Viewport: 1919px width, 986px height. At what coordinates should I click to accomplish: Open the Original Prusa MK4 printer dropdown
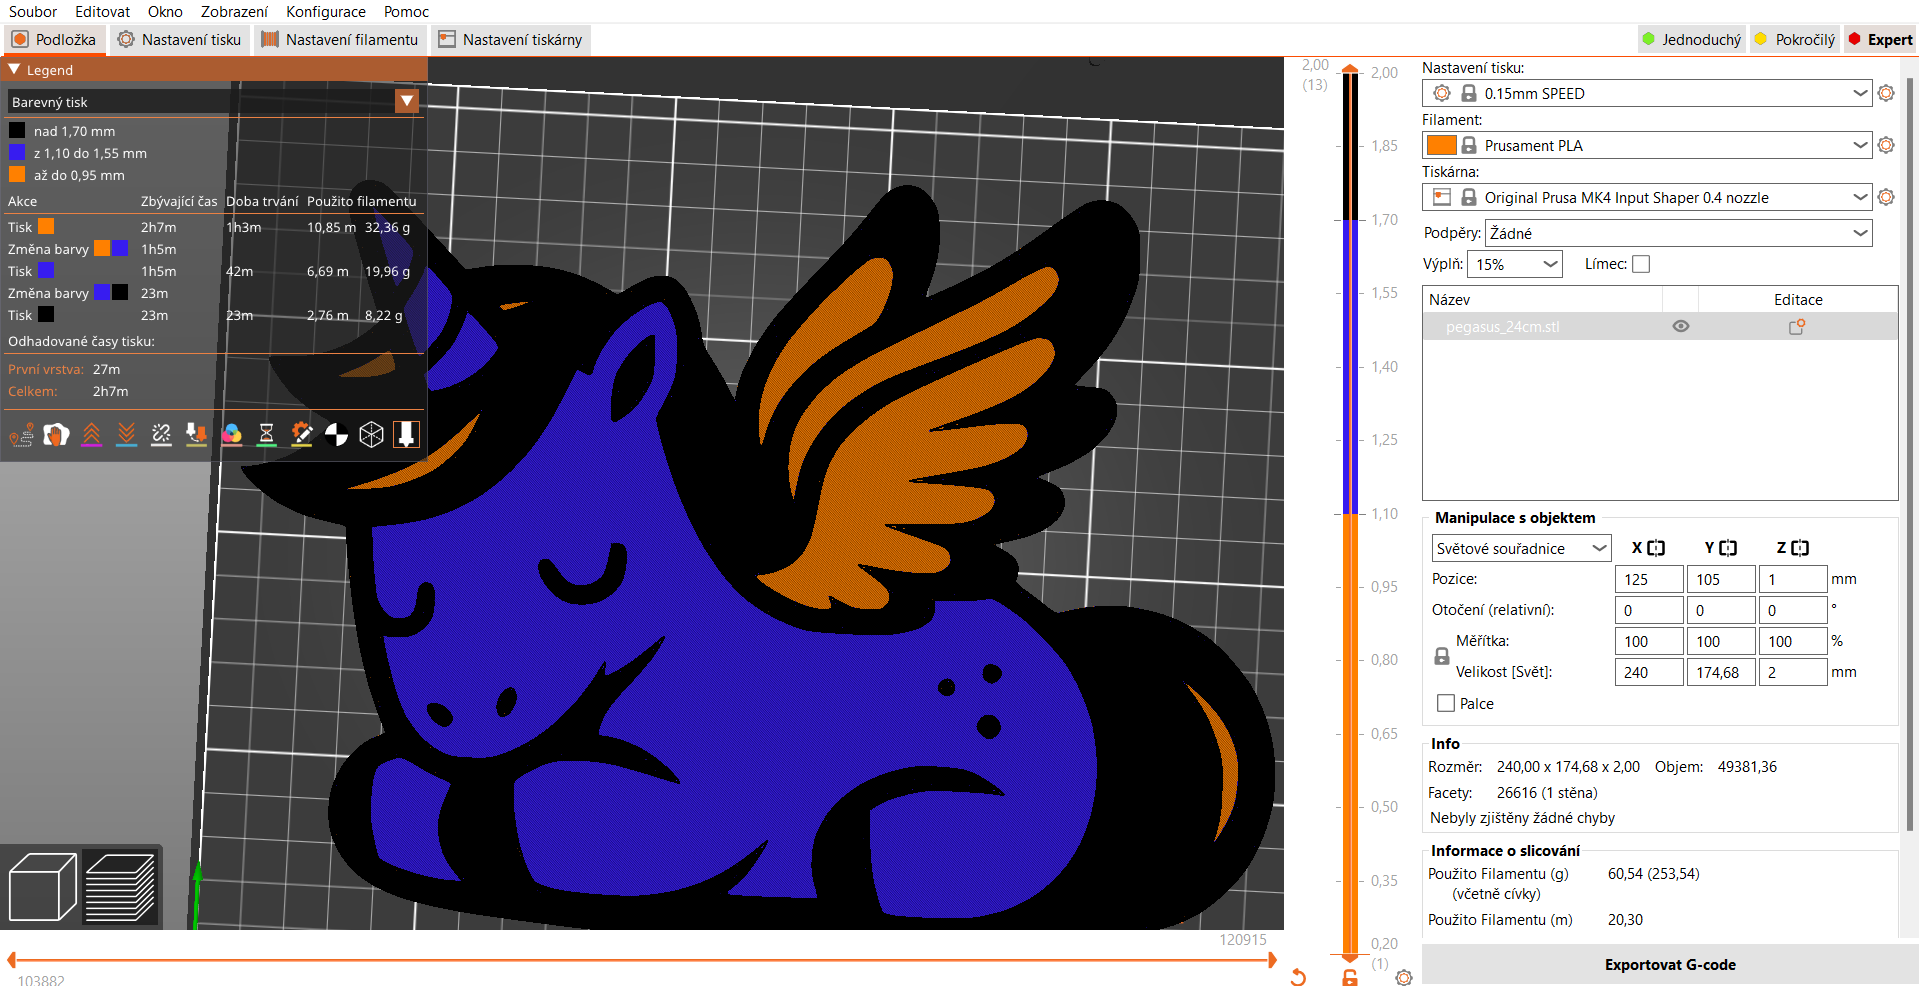(1646, 197)
